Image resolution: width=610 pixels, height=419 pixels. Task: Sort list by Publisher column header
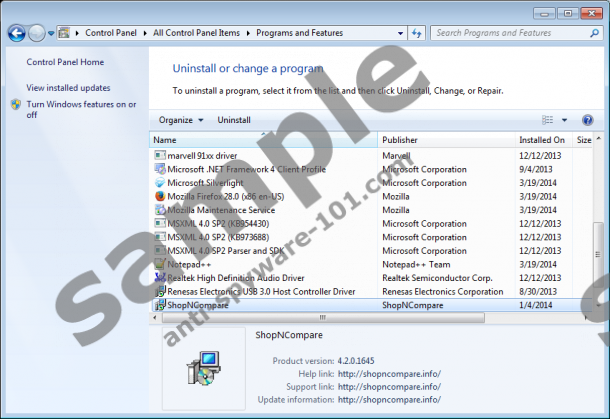(x=446, y=140)
